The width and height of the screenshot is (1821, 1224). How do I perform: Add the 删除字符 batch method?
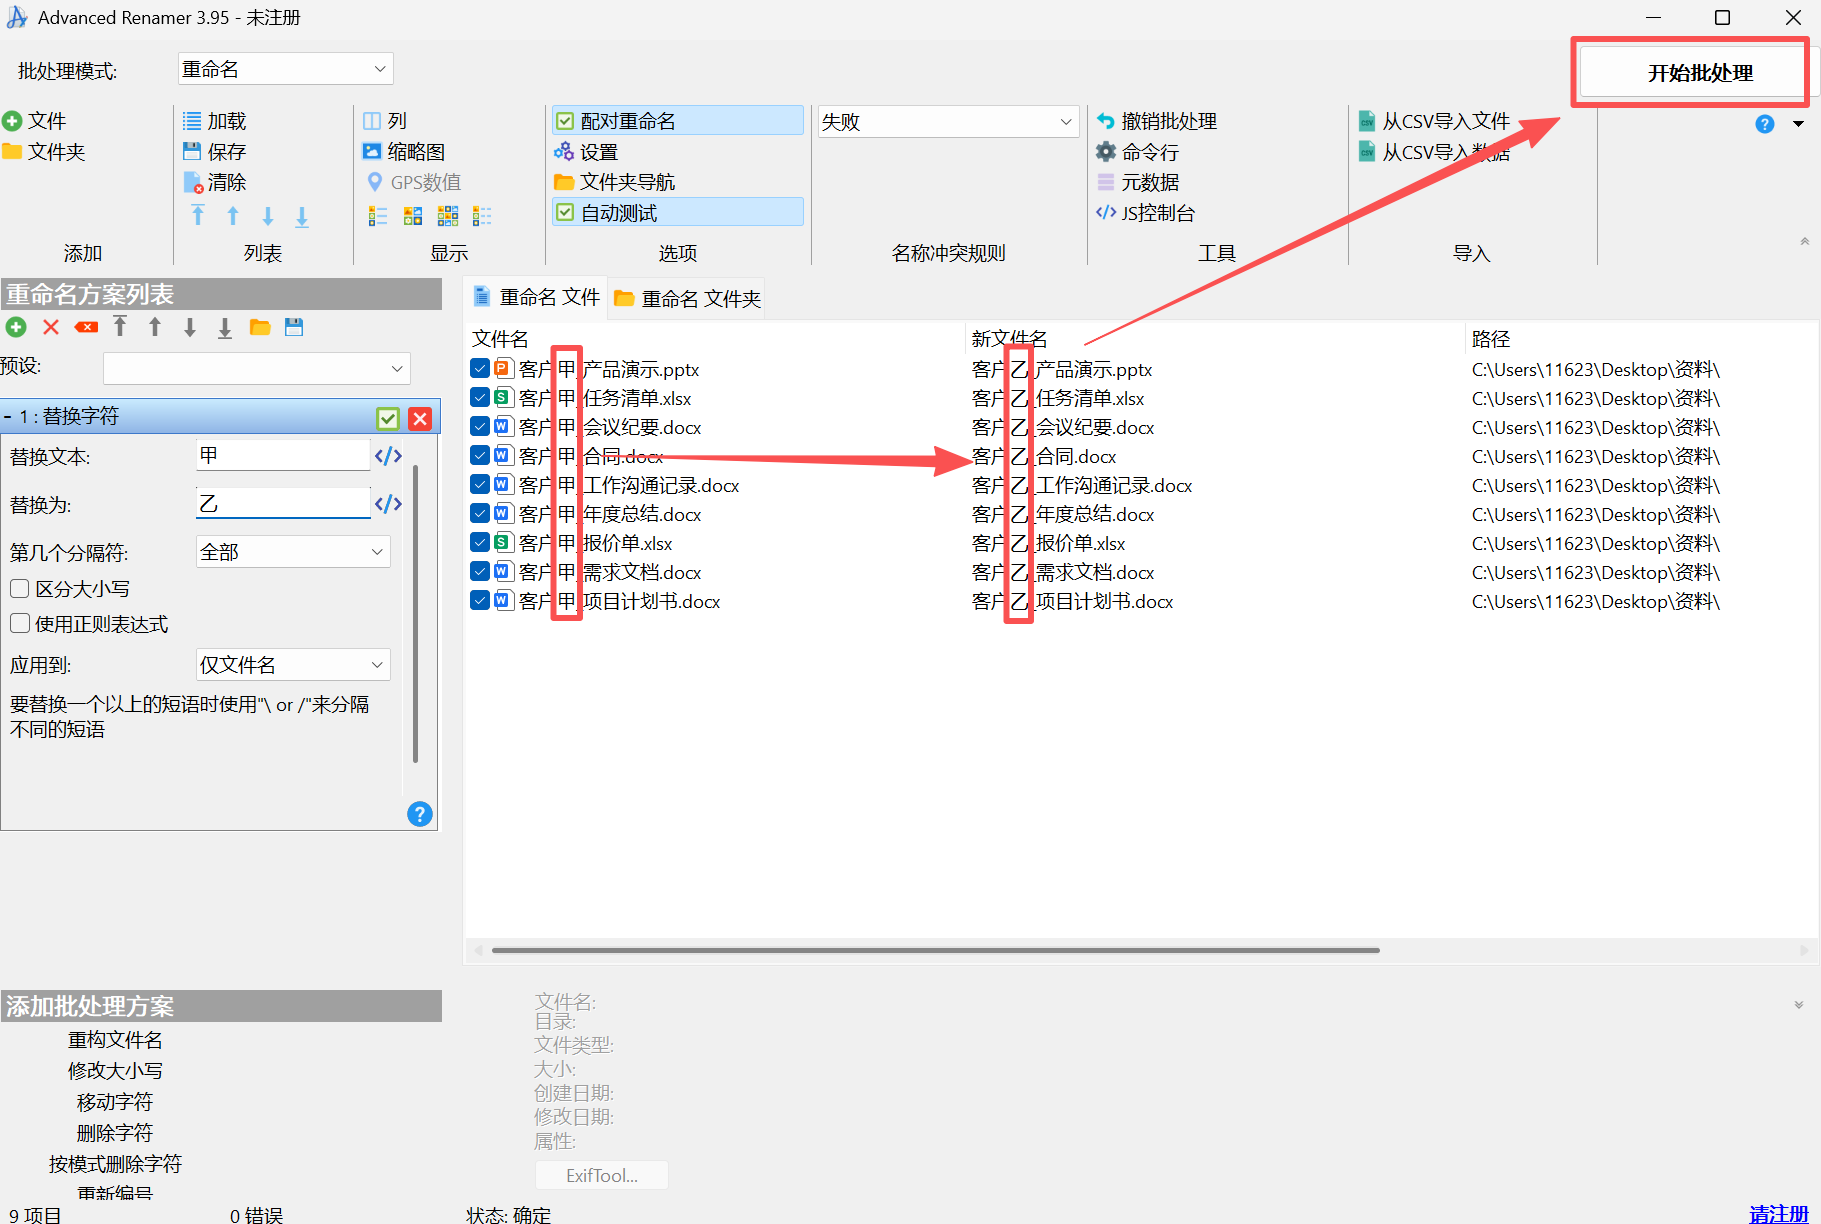[x=115, y=1133]
